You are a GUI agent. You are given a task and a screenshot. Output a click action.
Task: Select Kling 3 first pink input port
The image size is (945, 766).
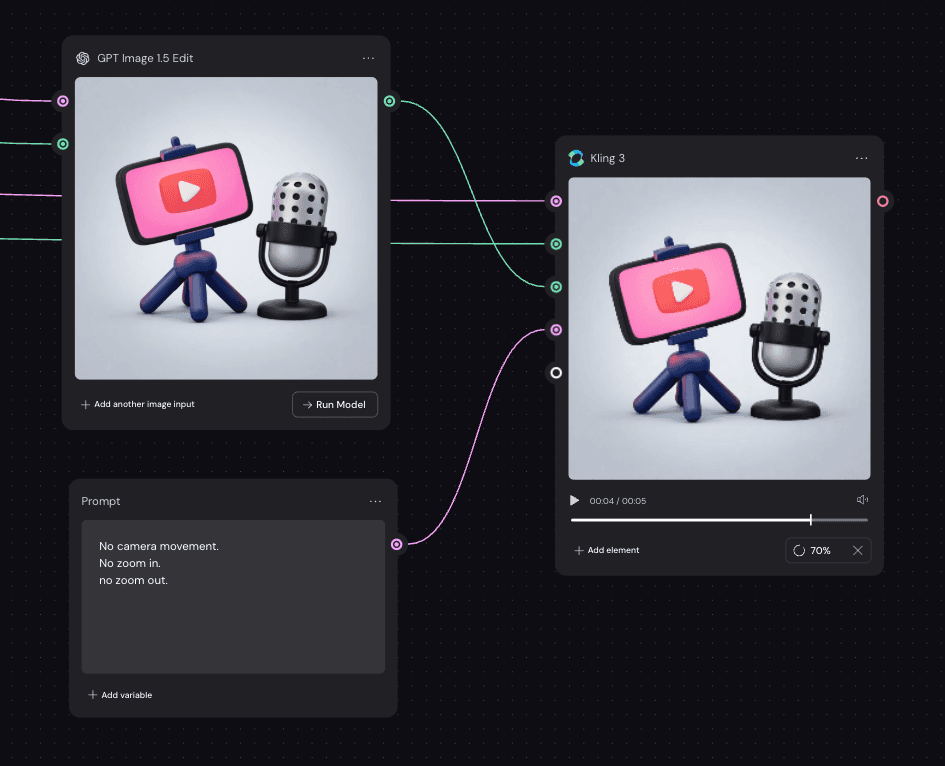coord(556,201)
